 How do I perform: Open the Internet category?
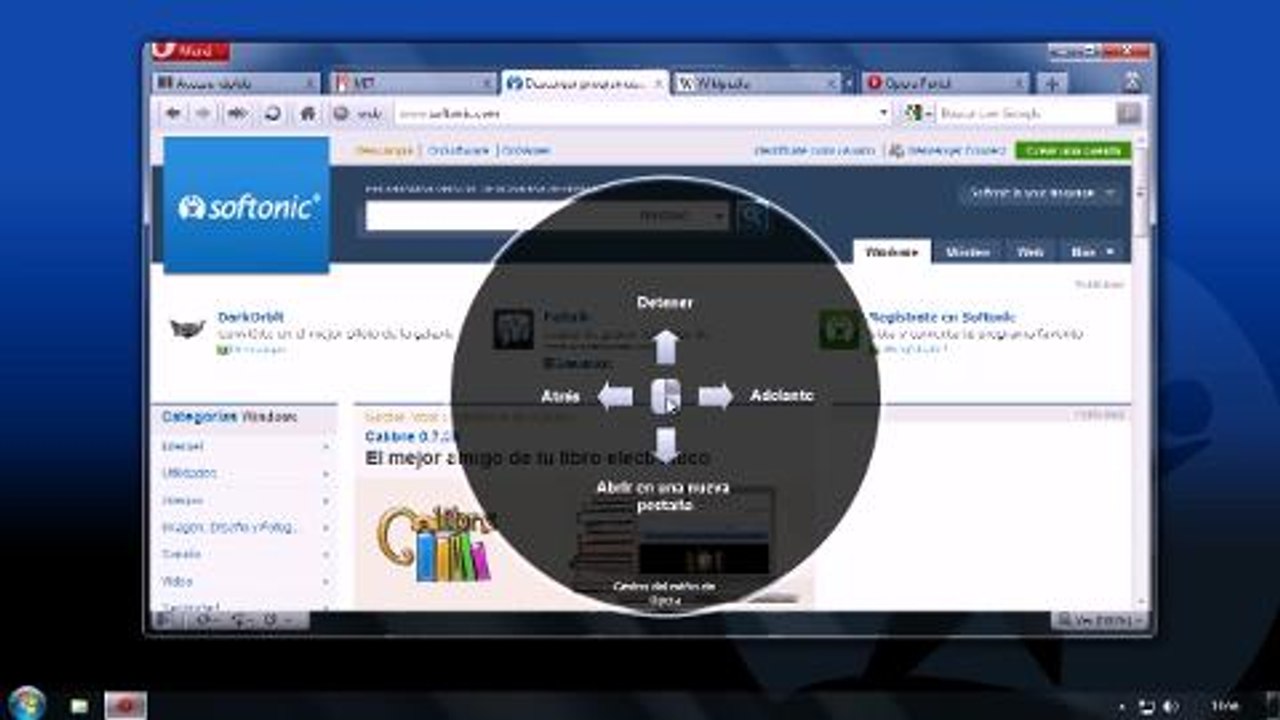coord(182,446)
